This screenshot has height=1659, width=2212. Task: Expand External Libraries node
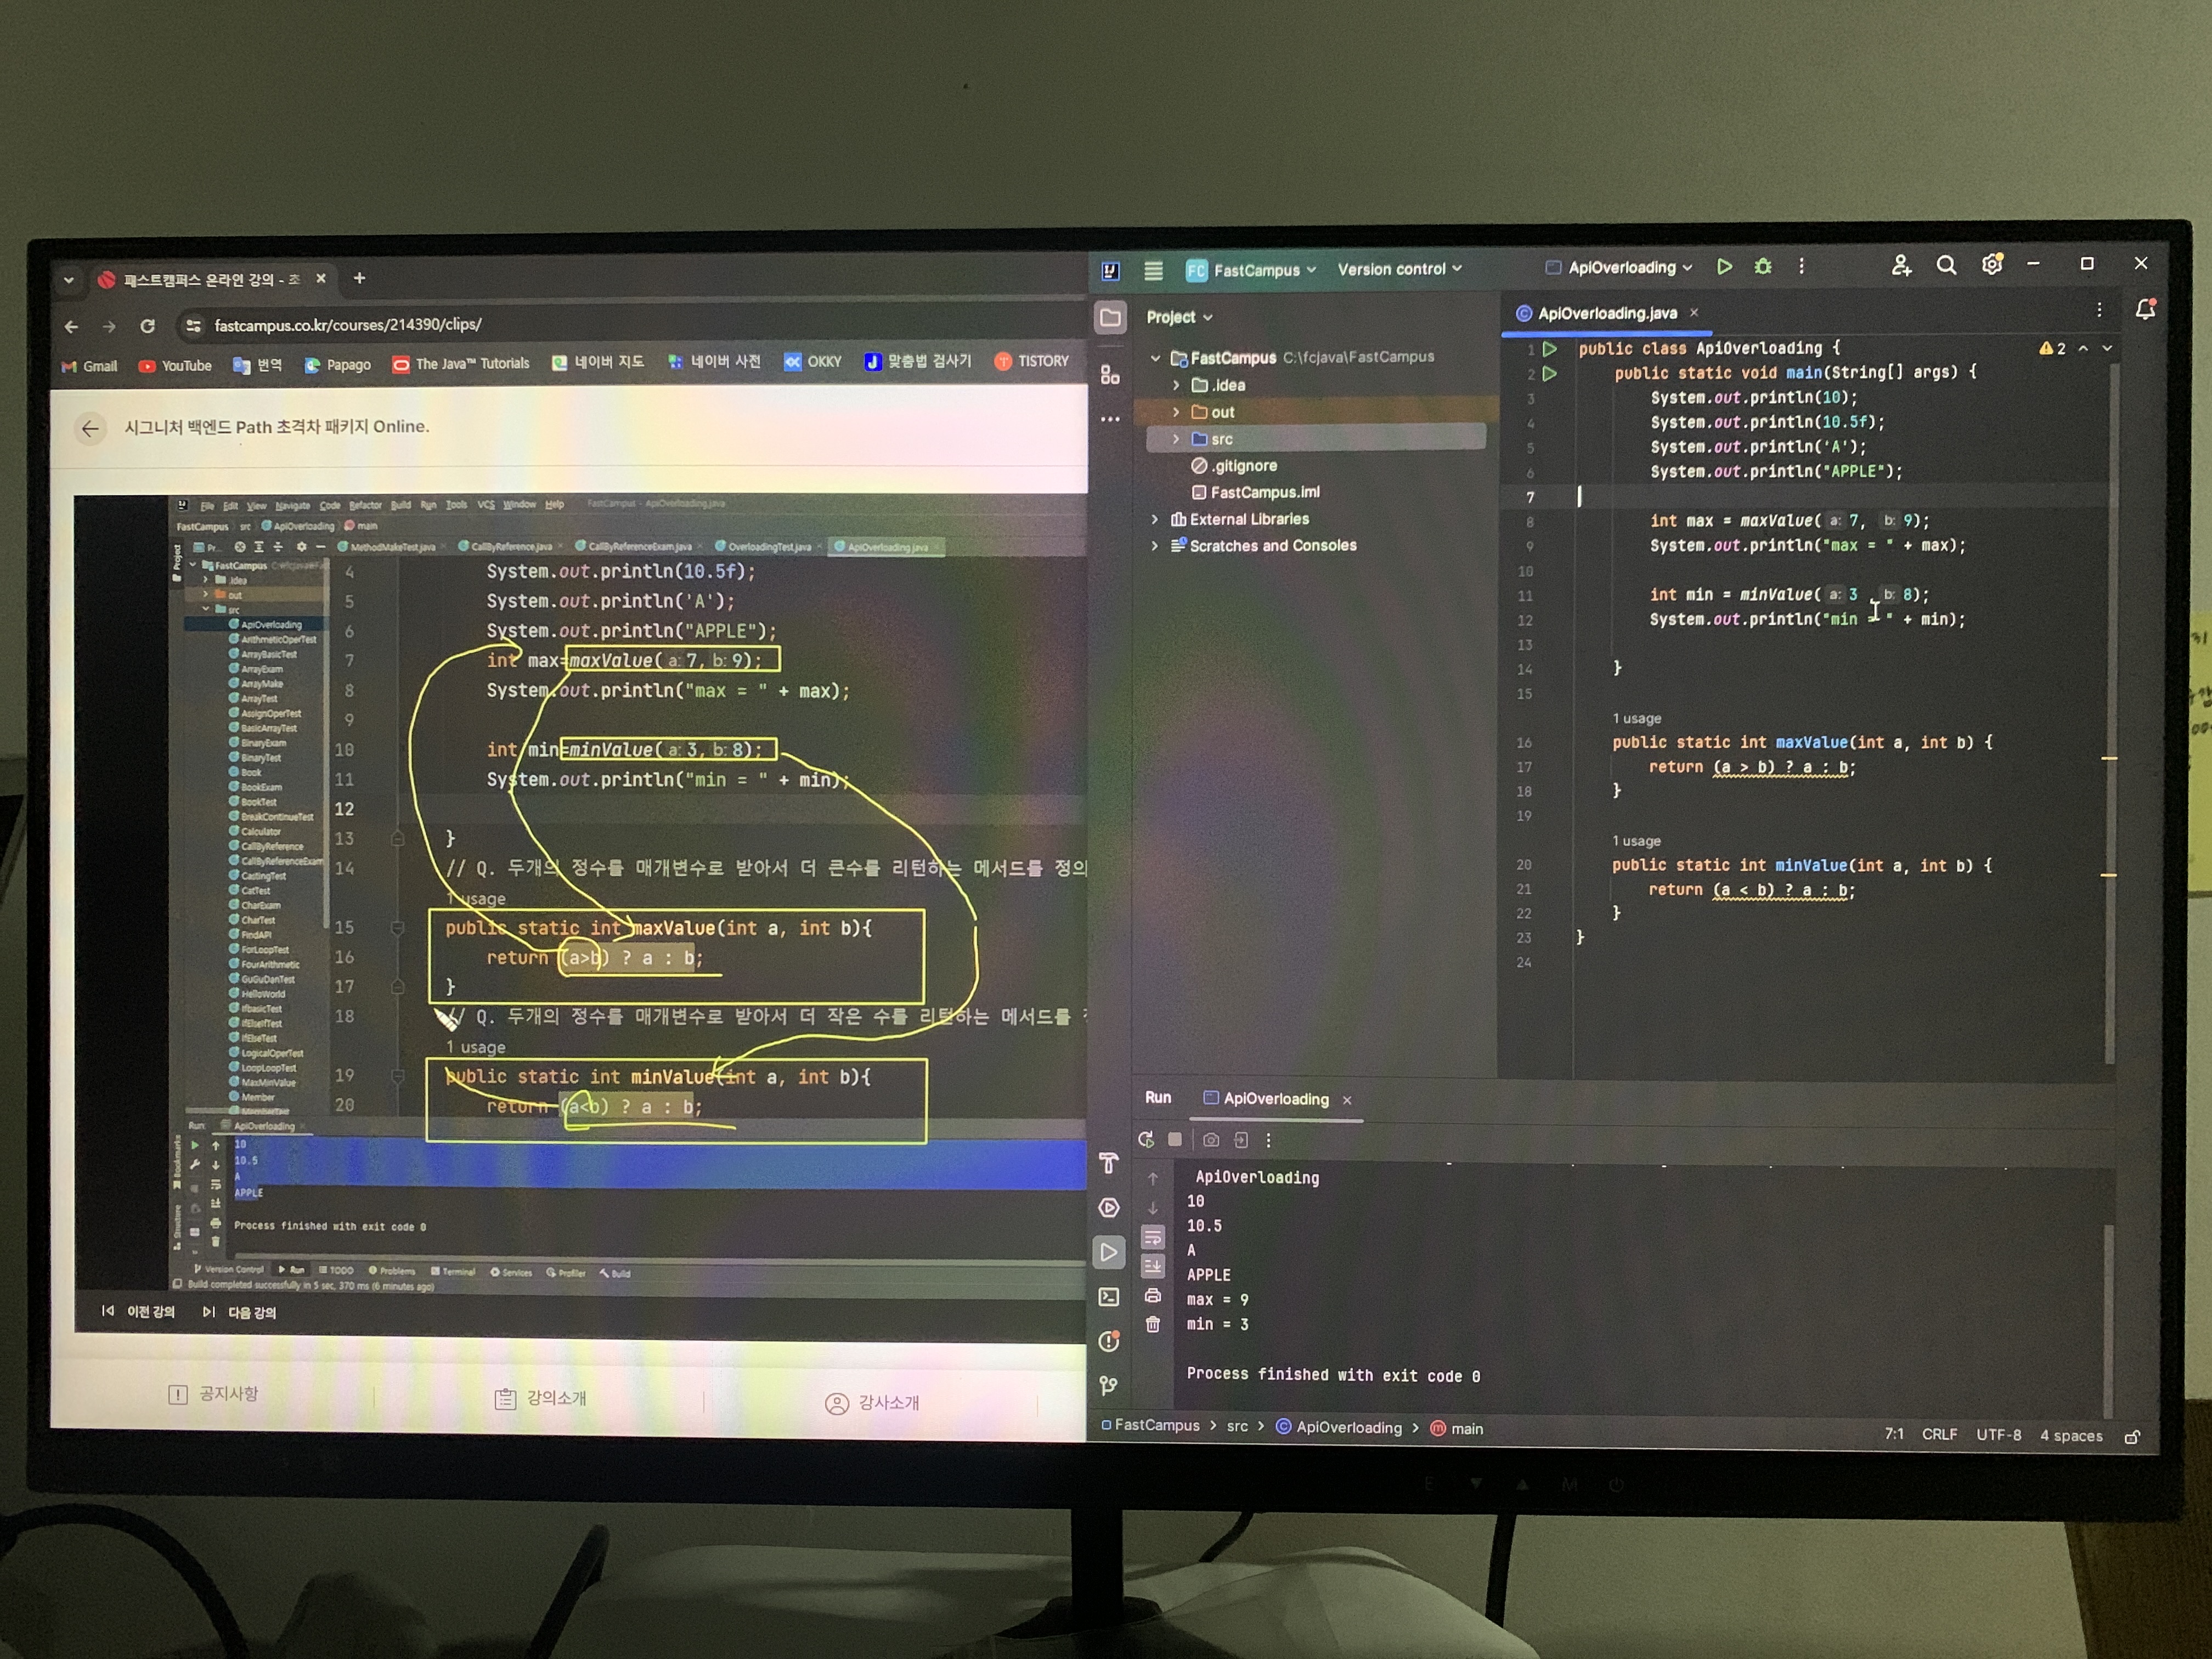click(1155, 519)
